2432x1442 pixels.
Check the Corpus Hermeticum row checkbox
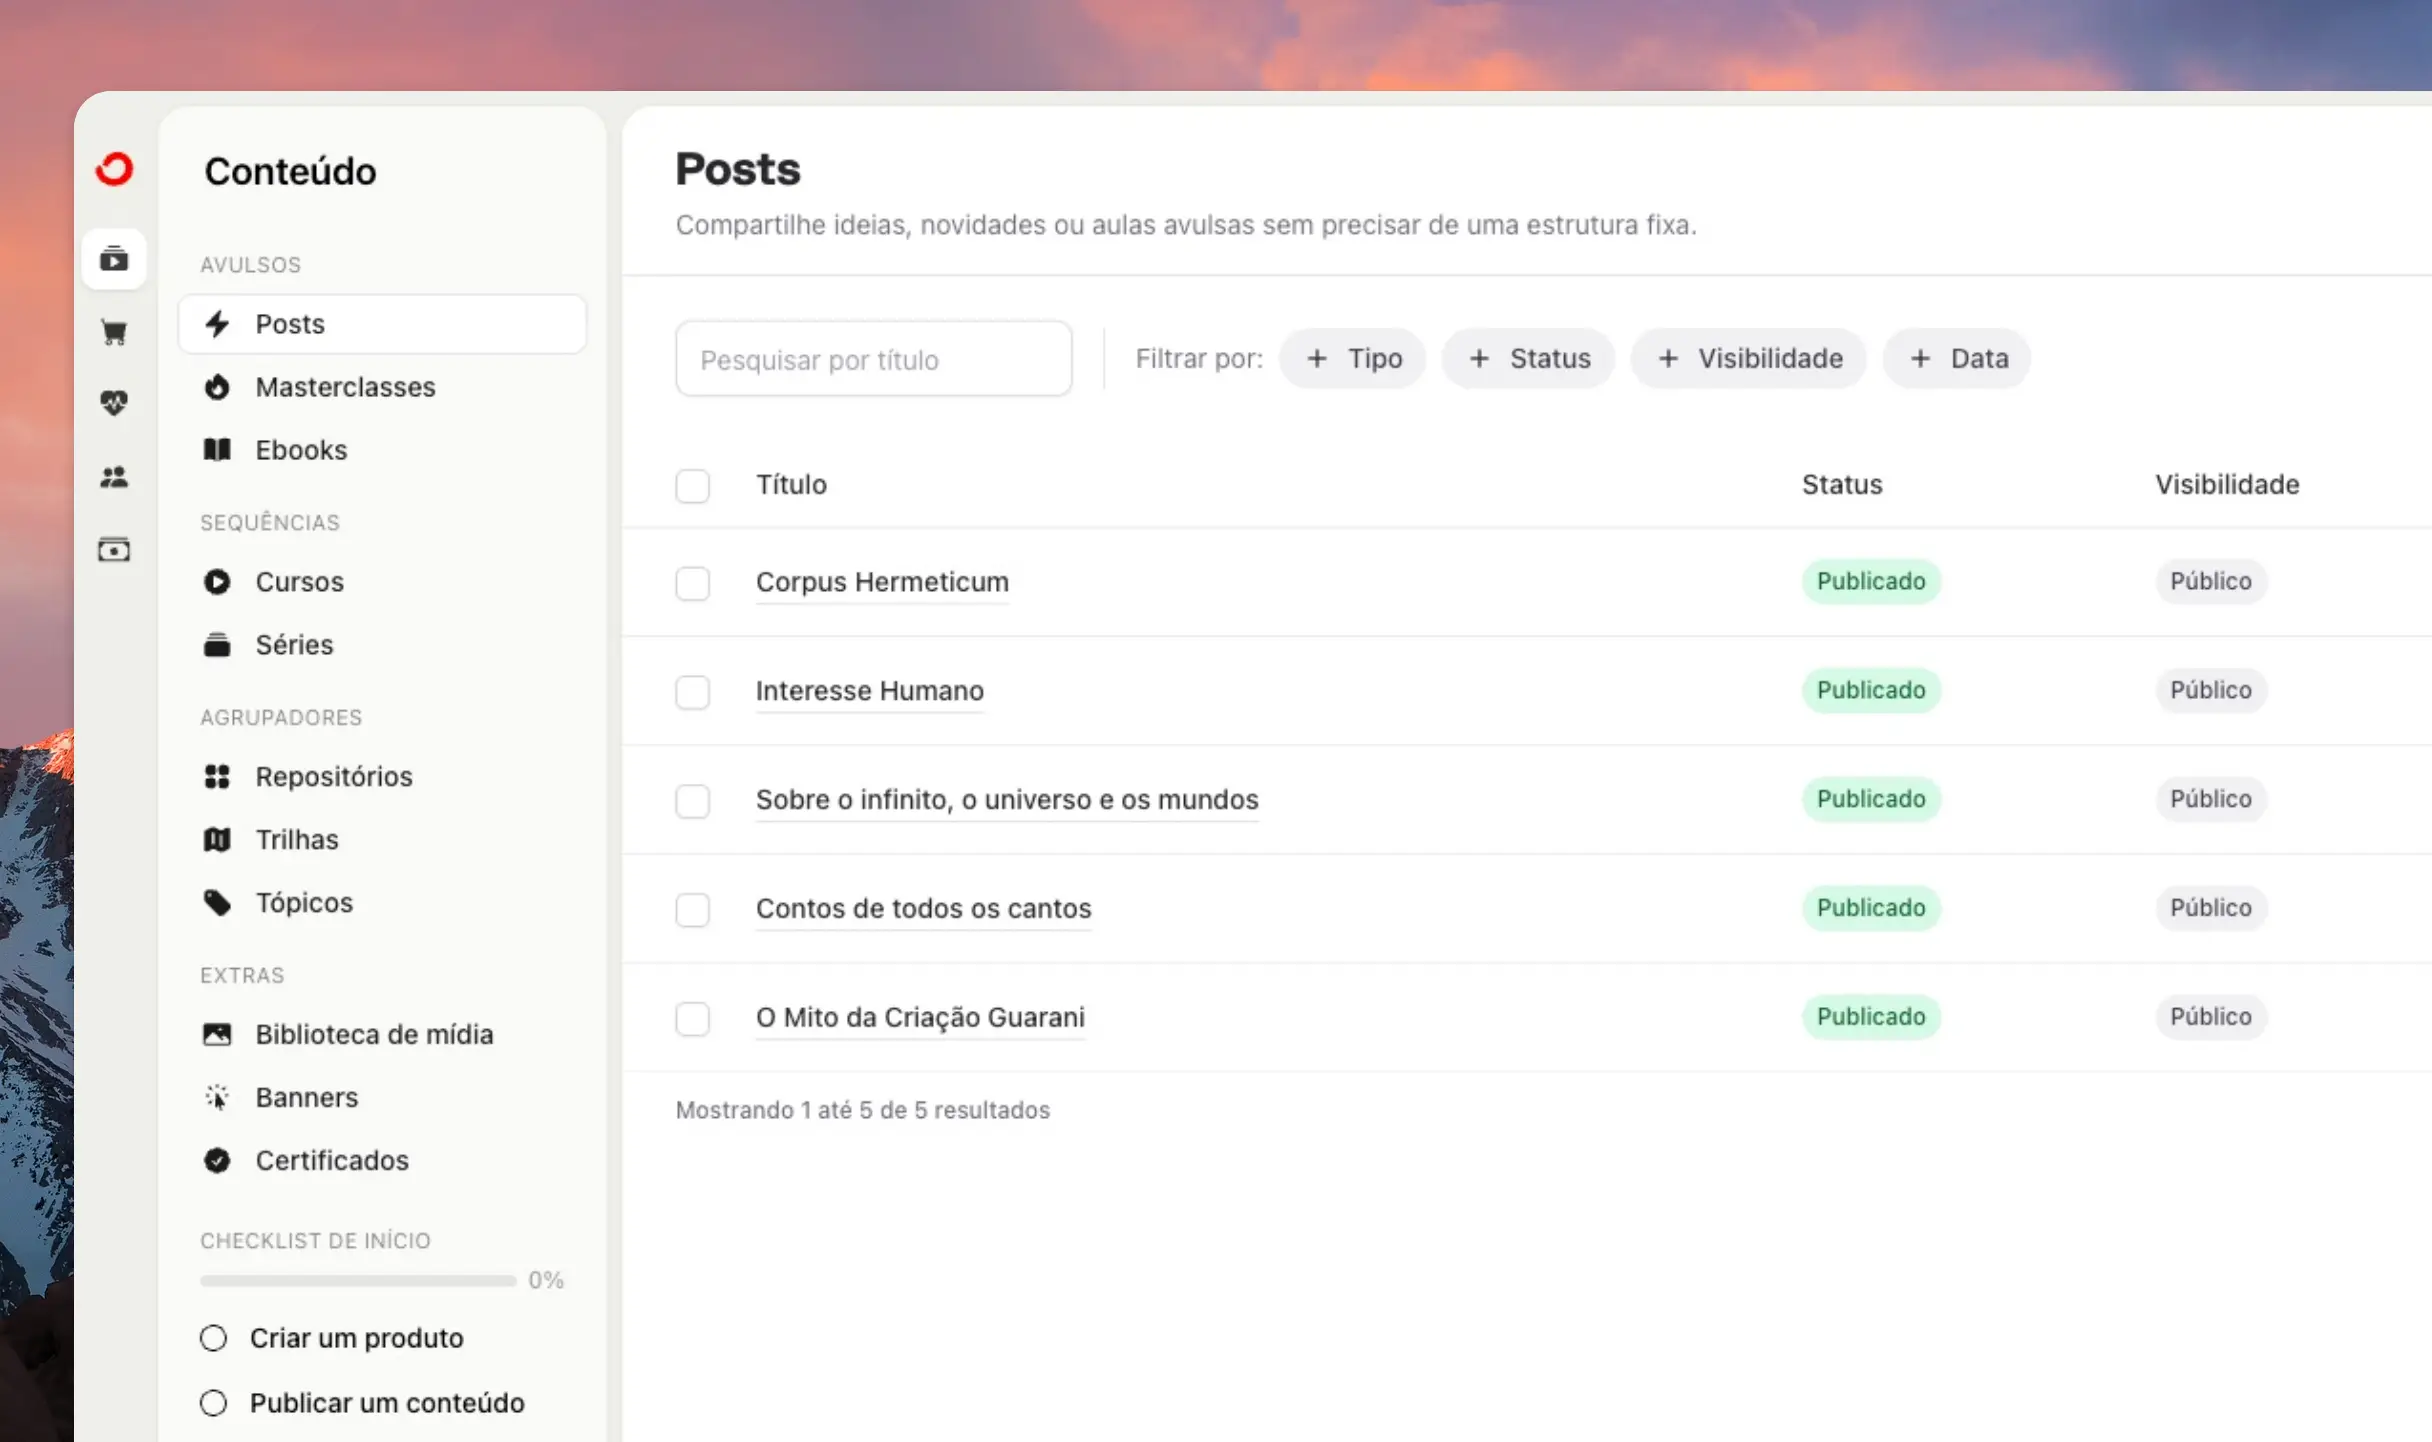click(692, 582)
